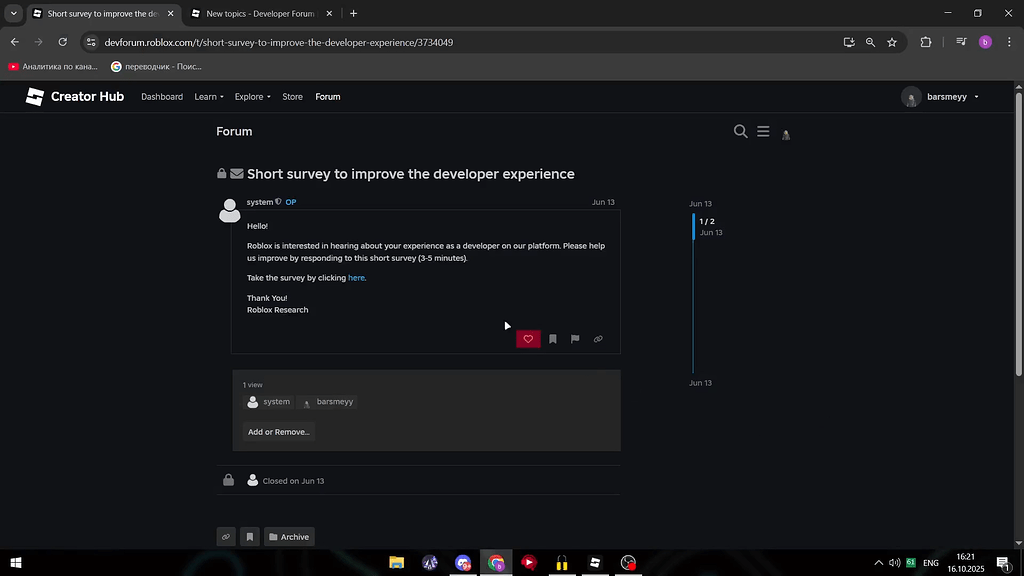Click the share link icon at topic bottom
The image size is (1024, 576).
coord(225,537)
